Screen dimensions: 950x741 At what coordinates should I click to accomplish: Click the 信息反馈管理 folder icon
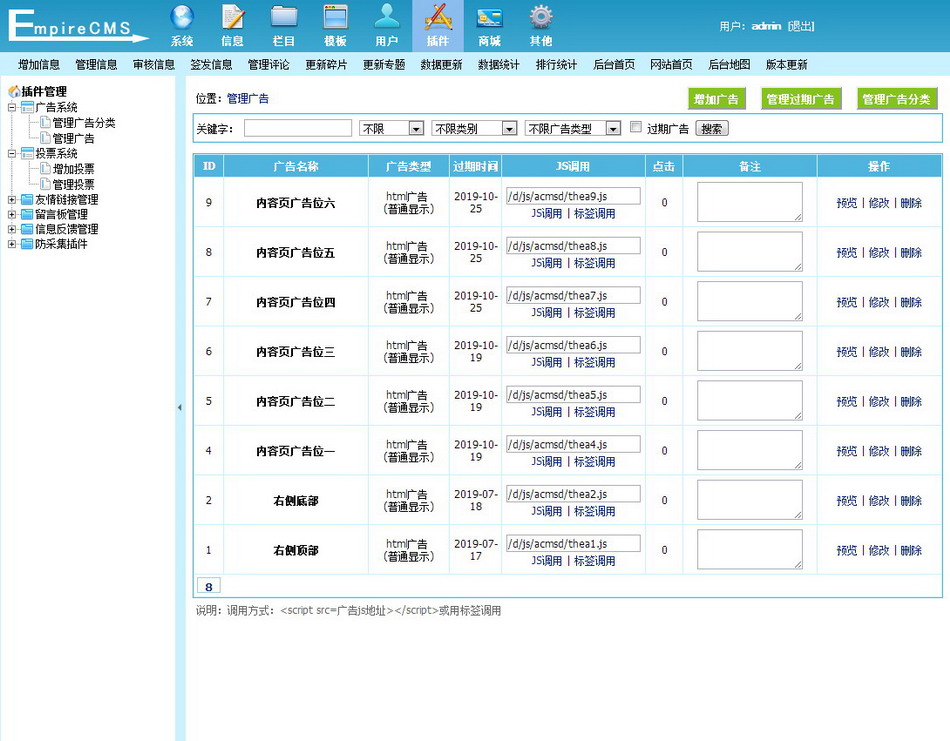[x=27, y=228]
